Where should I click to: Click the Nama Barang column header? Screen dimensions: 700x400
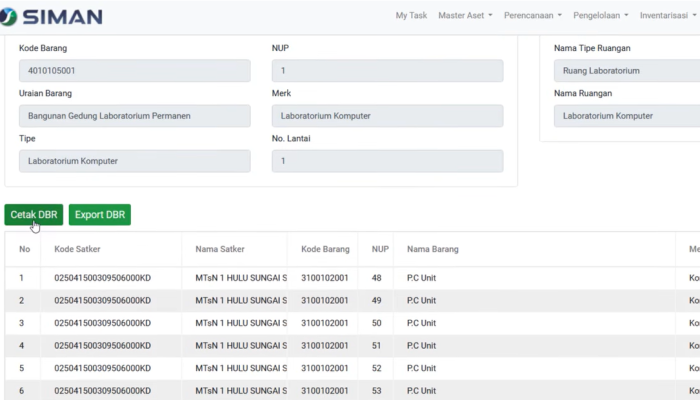pyautogui.click(x=433, y=249)
